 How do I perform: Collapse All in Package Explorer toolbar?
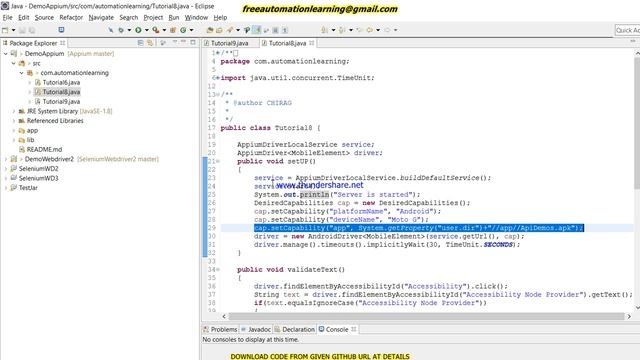(x=140, y=43)
